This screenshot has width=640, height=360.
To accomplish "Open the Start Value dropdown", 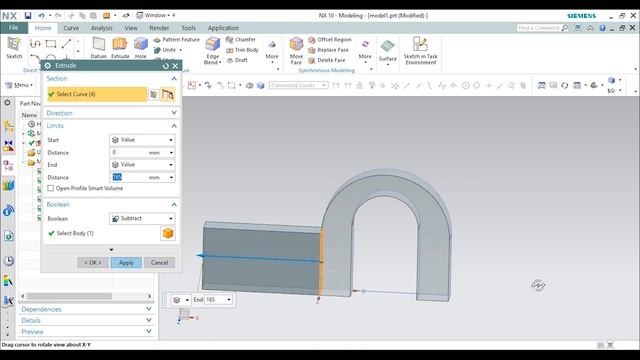I will (x=142, y=140).
